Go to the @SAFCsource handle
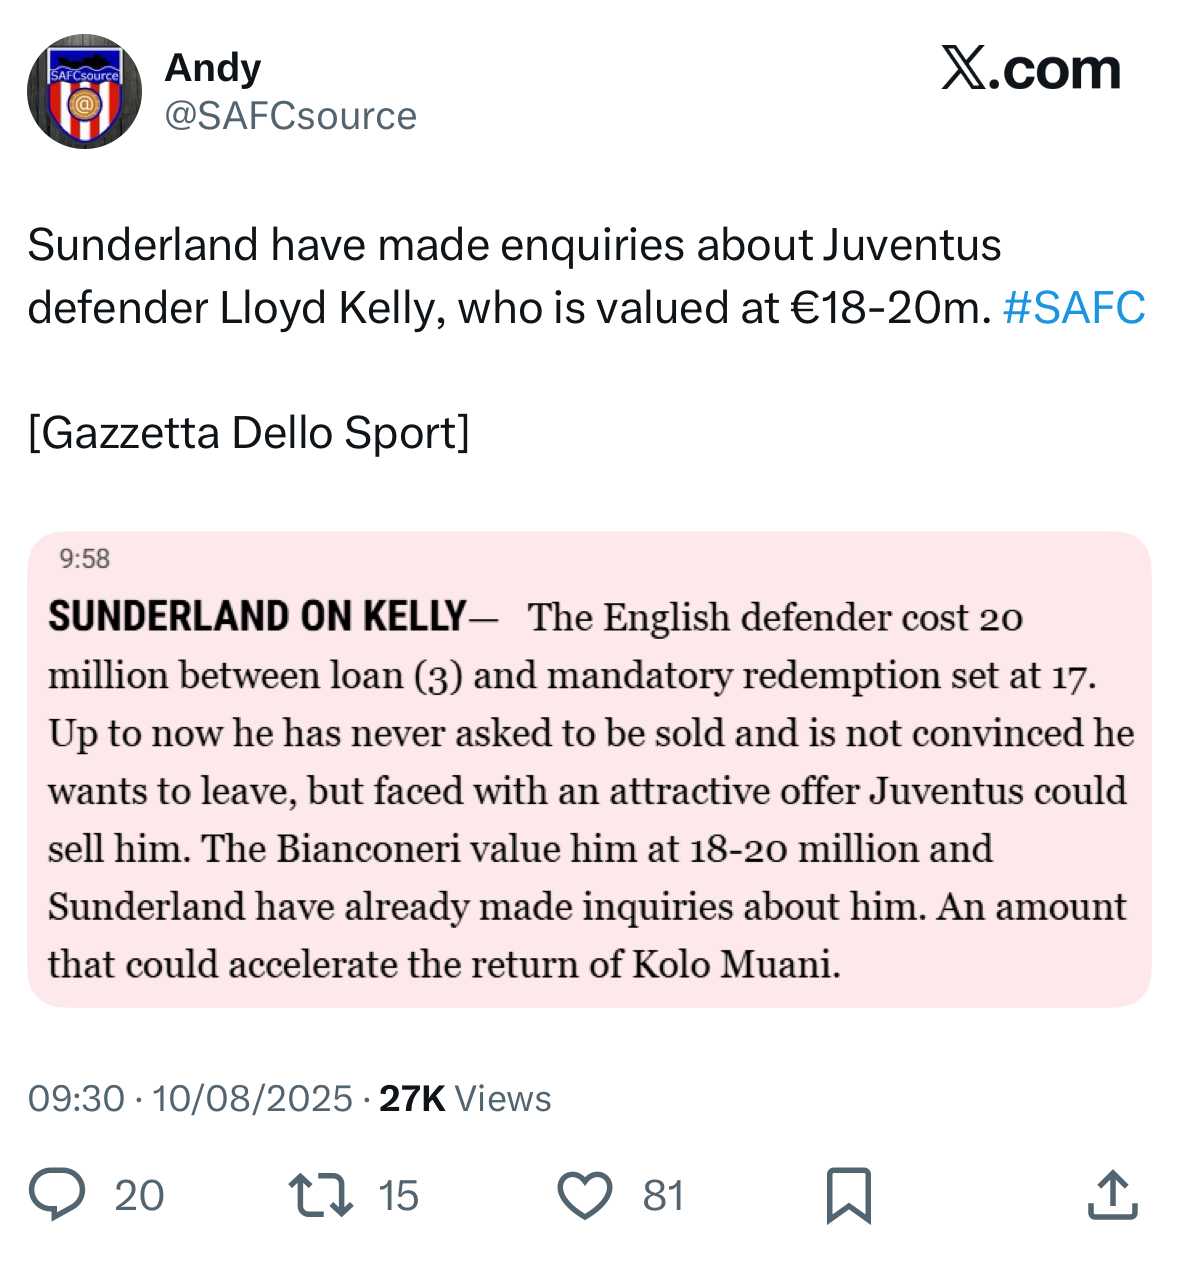 pyautogui.click(x=290, y=116)
